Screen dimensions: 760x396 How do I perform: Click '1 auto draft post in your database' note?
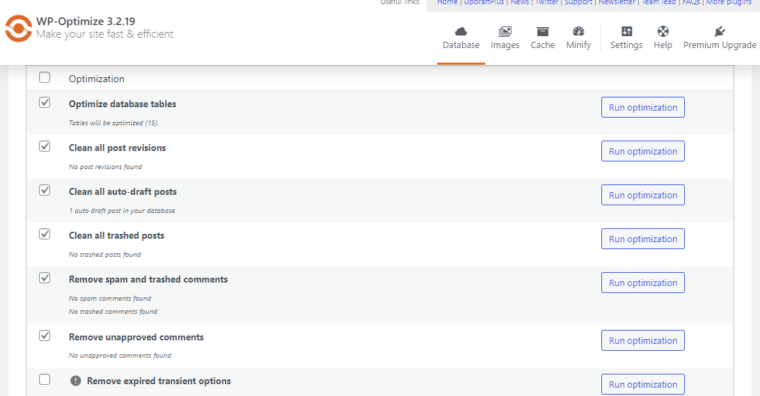(122, 211)
